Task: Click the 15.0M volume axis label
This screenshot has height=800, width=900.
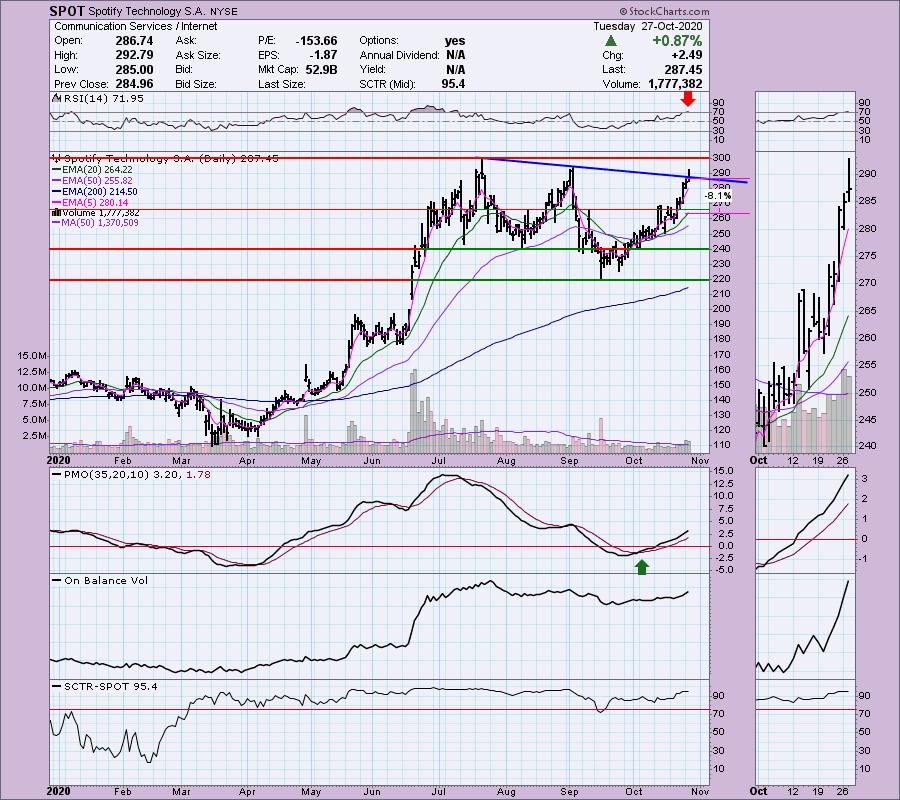Action: coord(32,356)
